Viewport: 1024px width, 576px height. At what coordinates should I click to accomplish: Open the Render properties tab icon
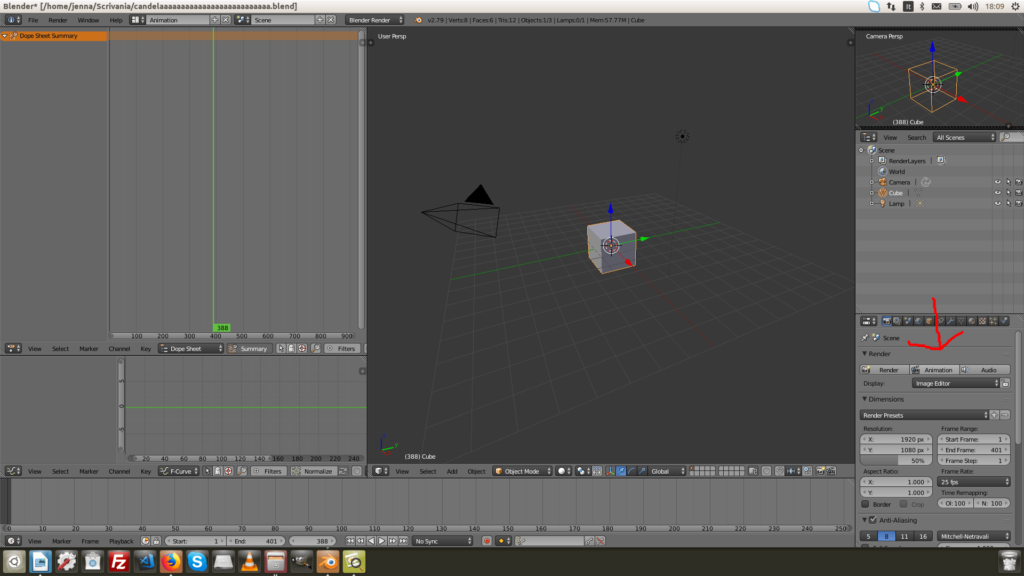click(x=886, y=321)
